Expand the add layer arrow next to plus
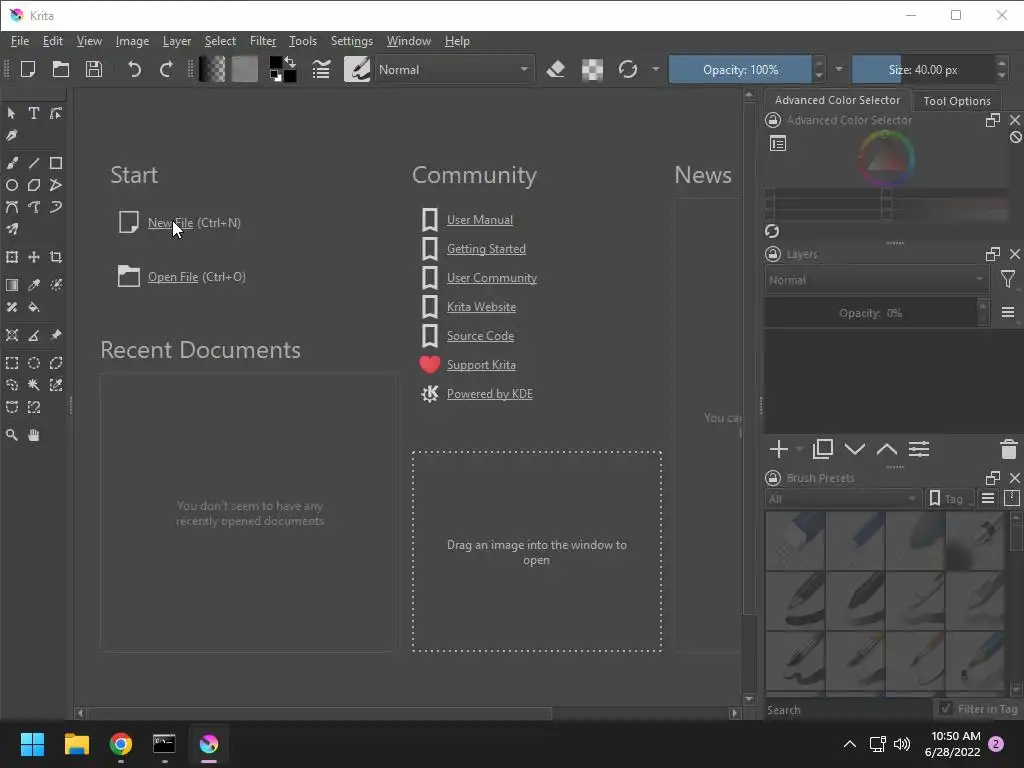This screenshot has width=1024, height=768. coord(799,449)
